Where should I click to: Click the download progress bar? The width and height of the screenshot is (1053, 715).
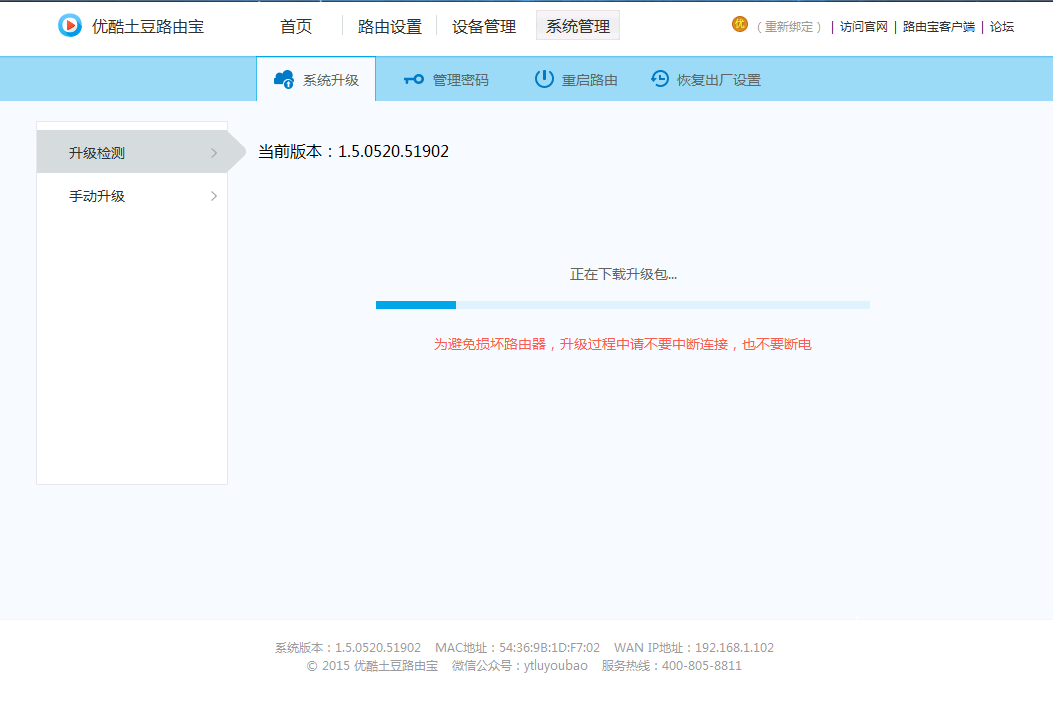pos(623,305)
